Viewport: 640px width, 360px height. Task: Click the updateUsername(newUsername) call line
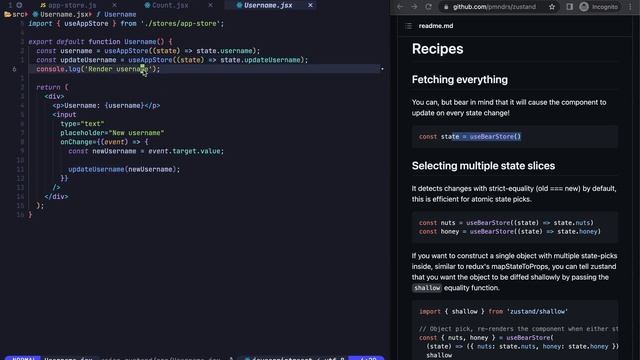(x=124, y=169)
